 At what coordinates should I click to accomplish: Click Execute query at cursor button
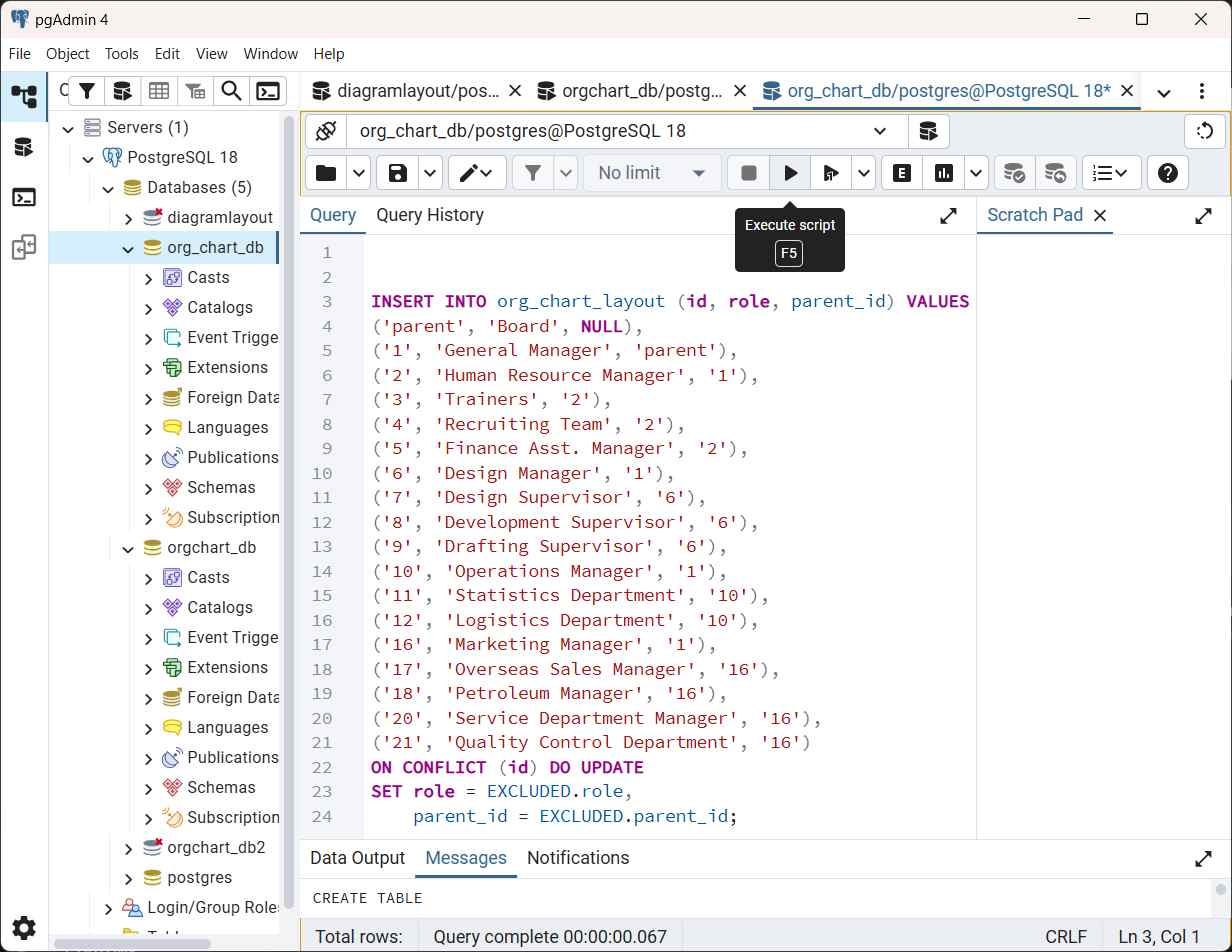pos(831,173)
